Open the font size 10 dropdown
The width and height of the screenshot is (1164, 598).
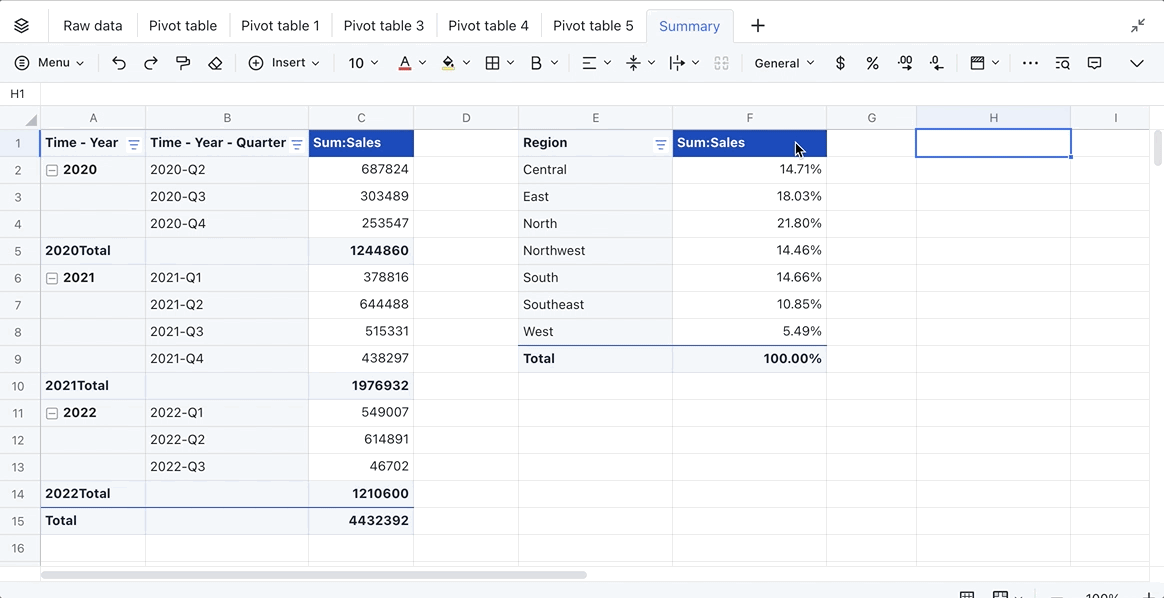(x=363, y=63)
